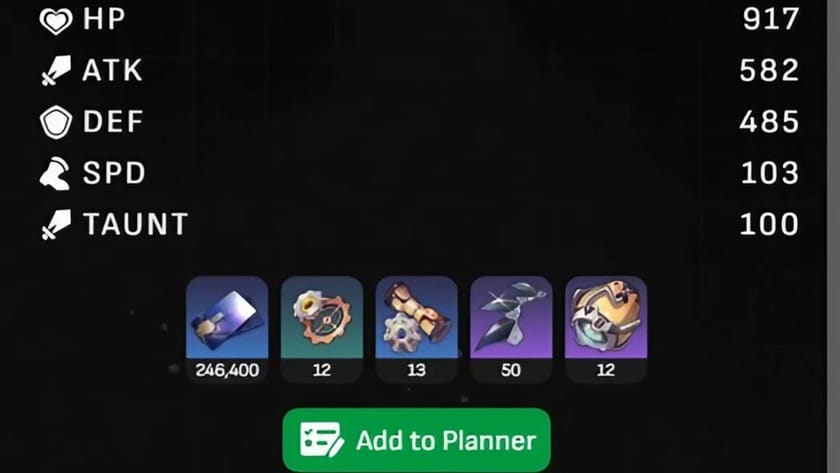The width and height of the screenshot is (840, 473).
Task: Click the HP value 917
Action: [770, 19]
